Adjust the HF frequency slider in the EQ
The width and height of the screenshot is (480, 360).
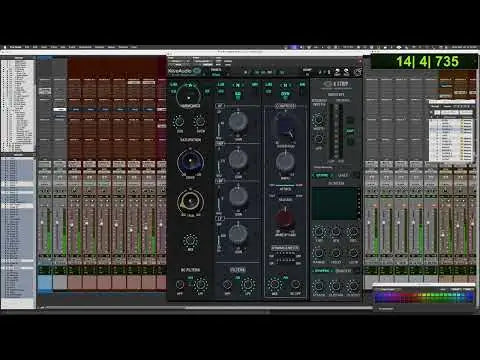click(x=219, y=125)
